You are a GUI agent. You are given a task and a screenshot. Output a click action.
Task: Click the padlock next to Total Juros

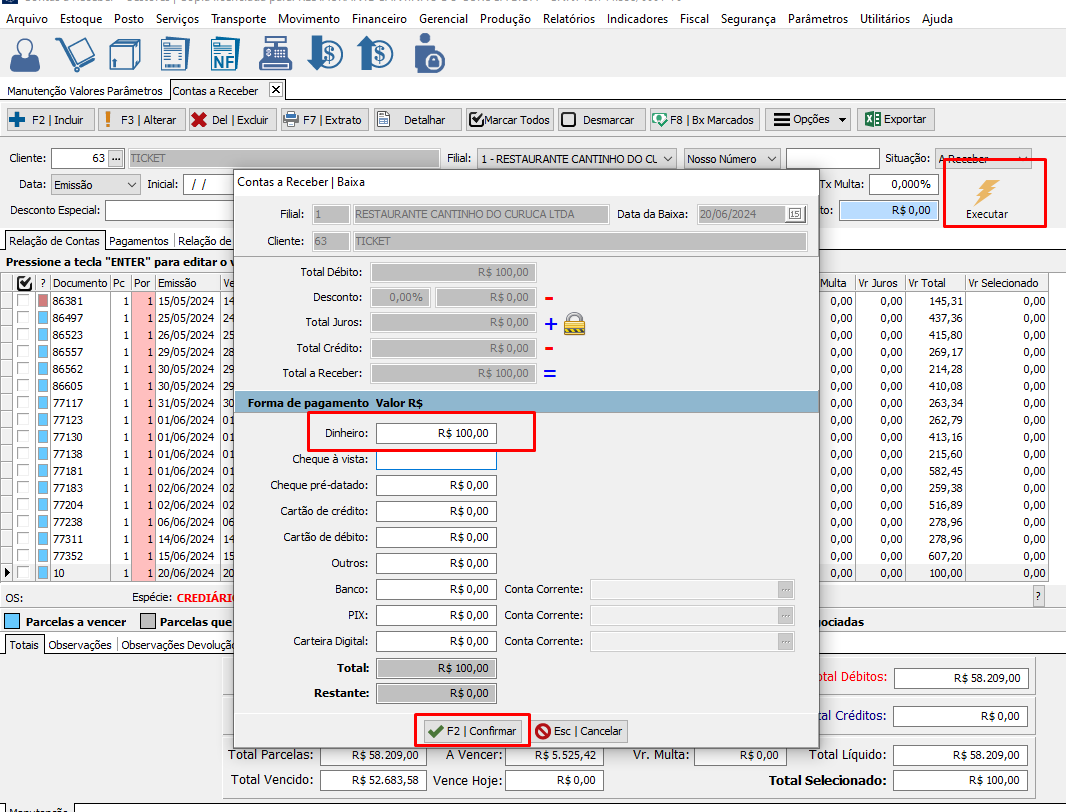click(574, 323)
